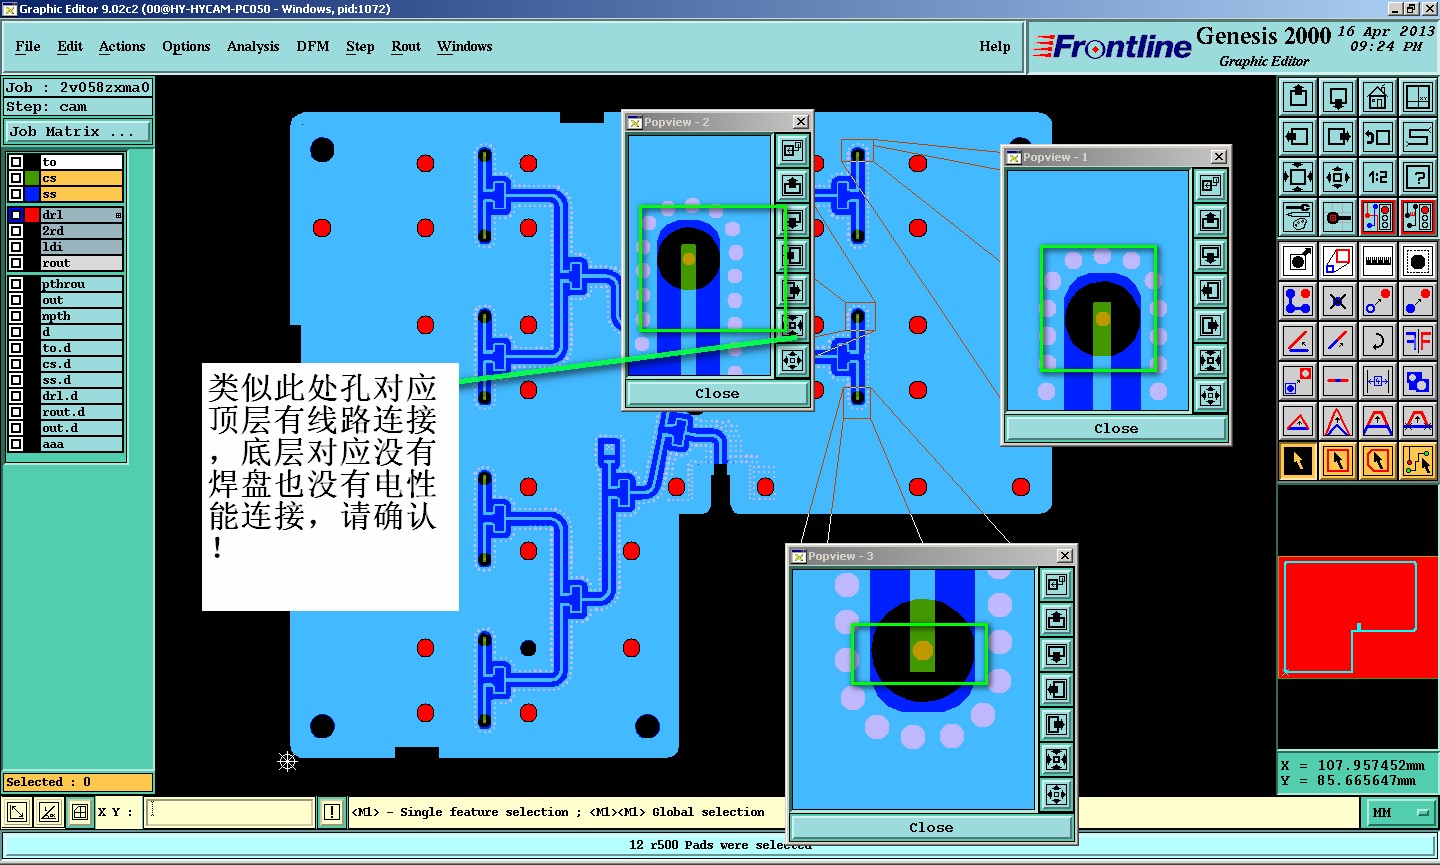1440x865 pixels.
Task: Open the File menu
Action: (28, 47)
